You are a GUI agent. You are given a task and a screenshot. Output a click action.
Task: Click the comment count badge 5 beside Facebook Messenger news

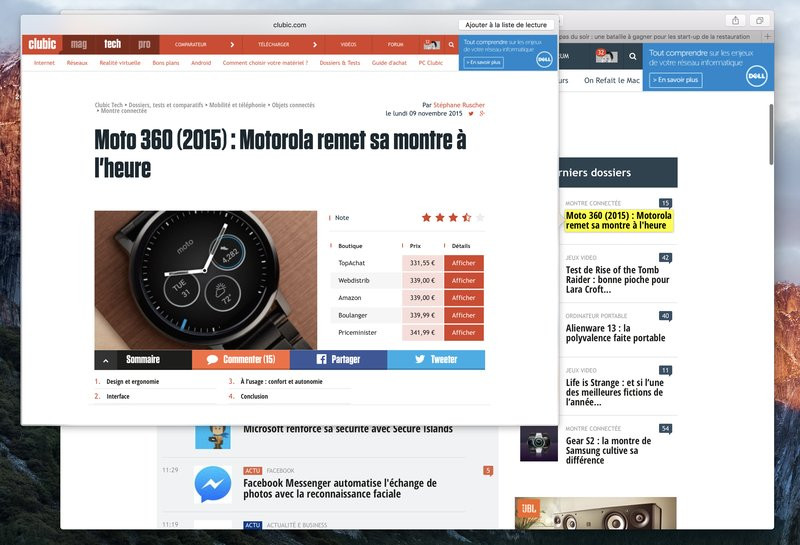(488, 470)
